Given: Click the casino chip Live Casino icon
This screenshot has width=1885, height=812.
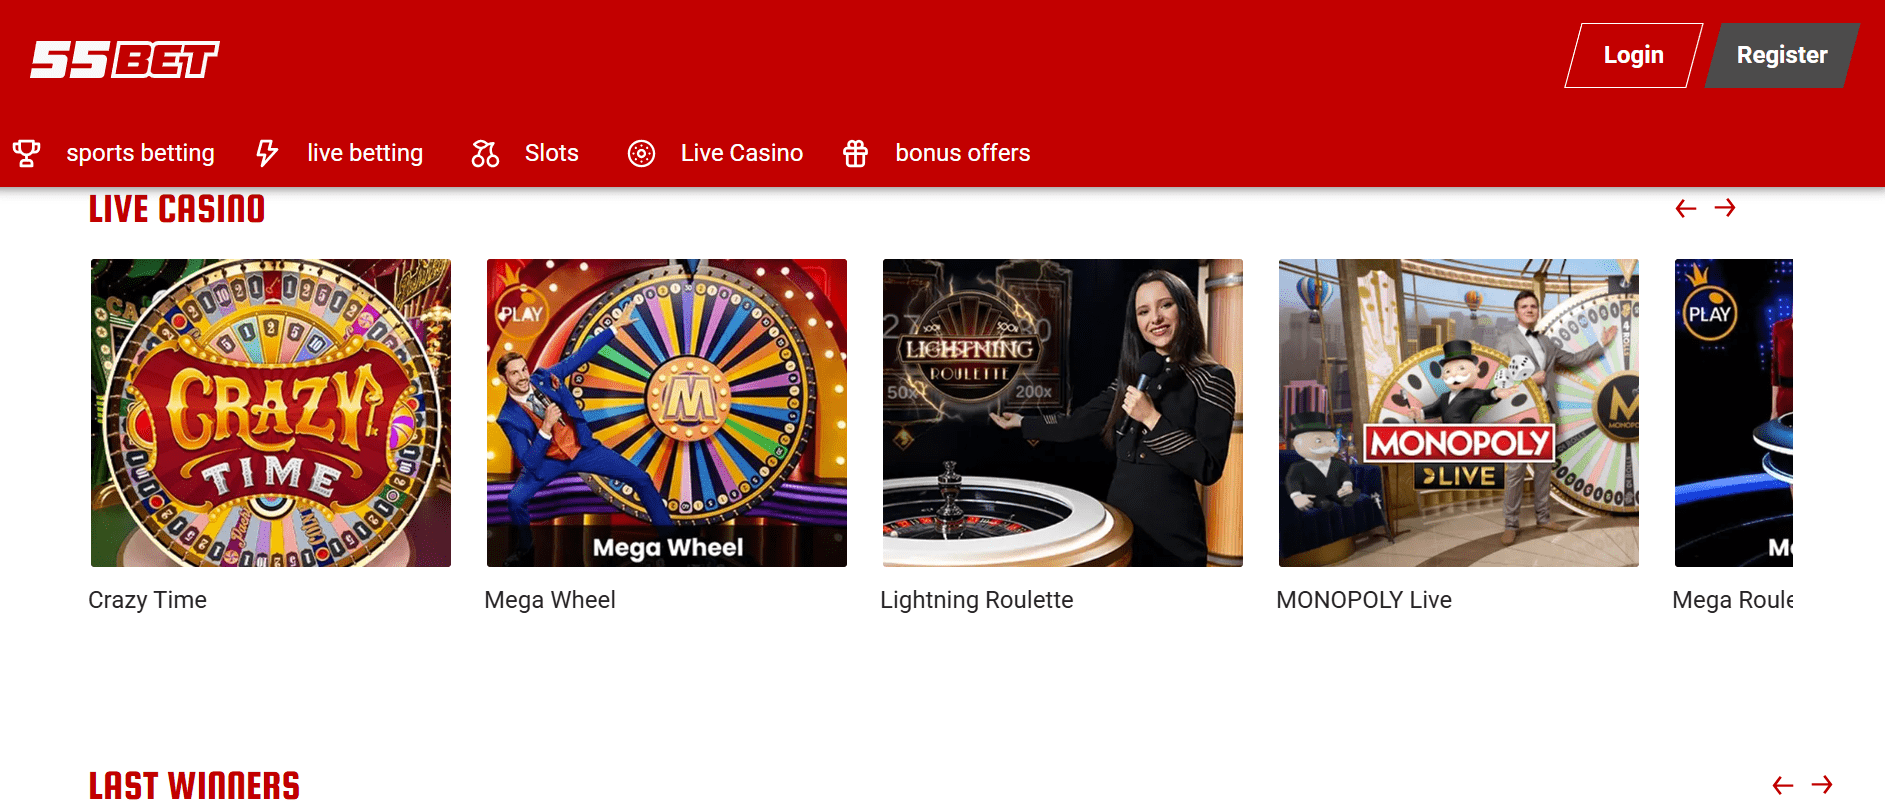Looking at the screenshot, I should click(641, 153).
